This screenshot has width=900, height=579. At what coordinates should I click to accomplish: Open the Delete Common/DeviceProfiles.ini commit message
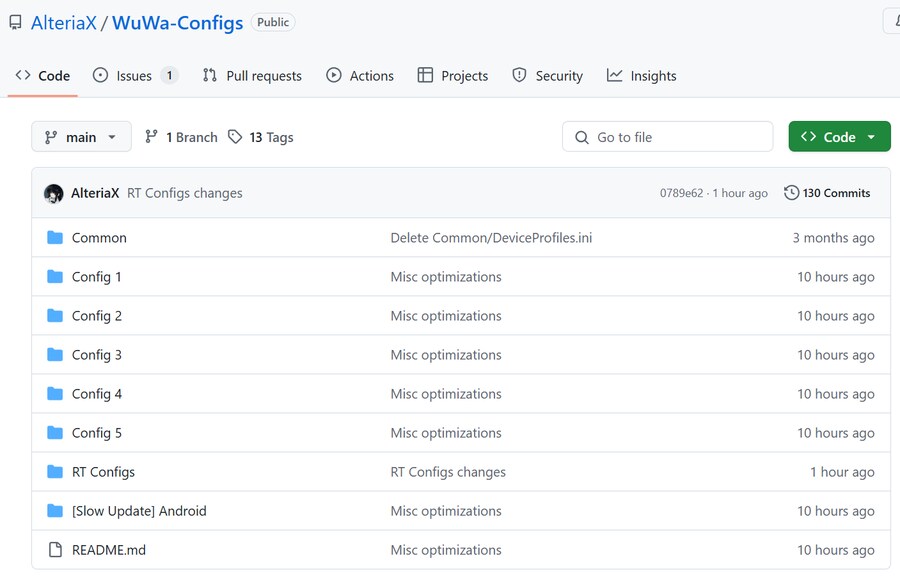[491, 238]
